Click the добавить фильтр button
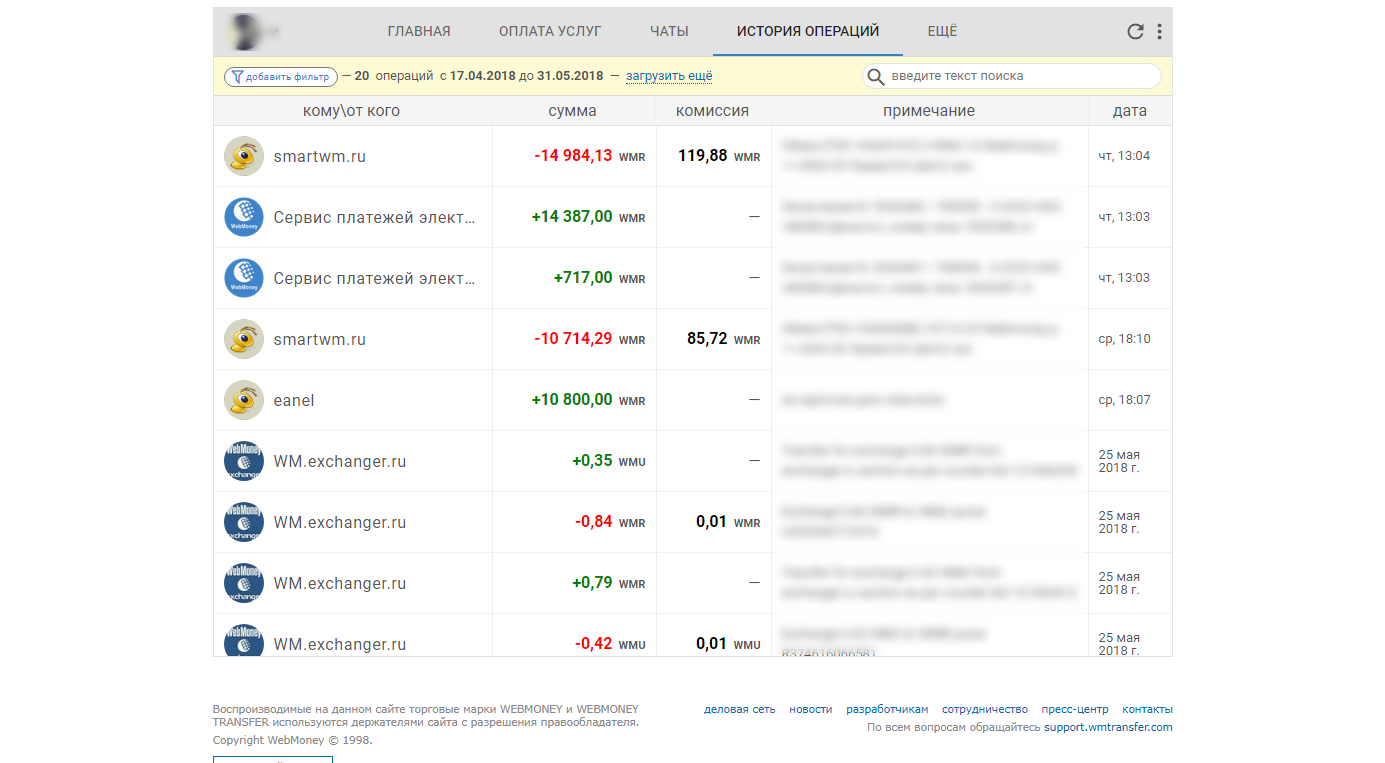 280,76
